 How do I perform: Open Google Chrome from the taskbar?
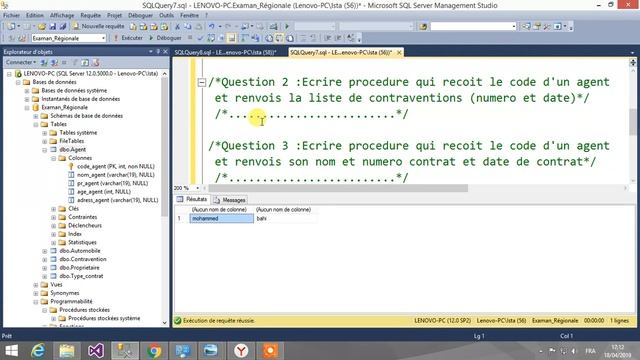154,351
